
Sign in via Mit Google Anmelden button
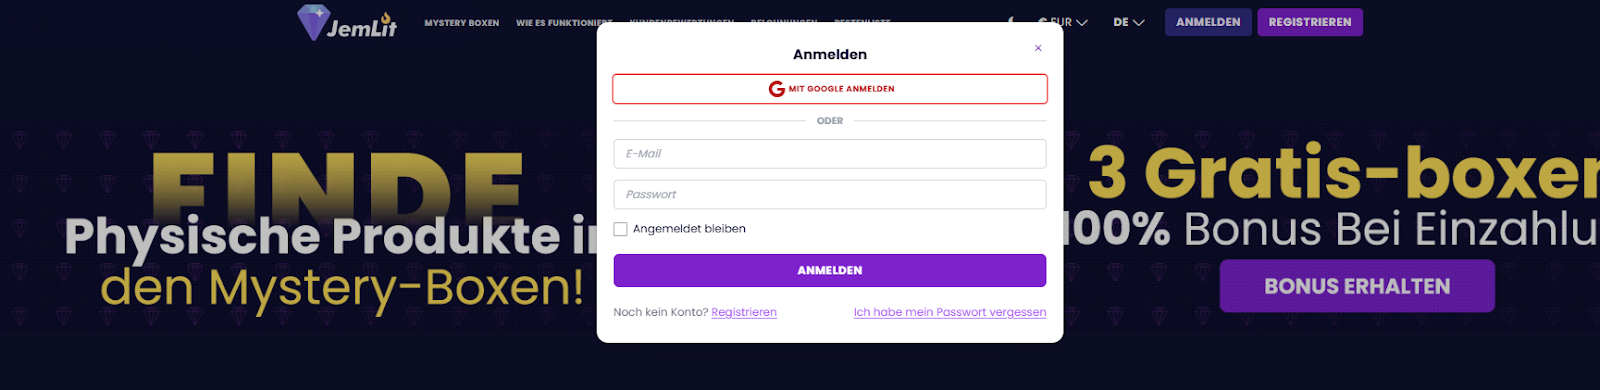pyautogui.click(x=830, y=89)
